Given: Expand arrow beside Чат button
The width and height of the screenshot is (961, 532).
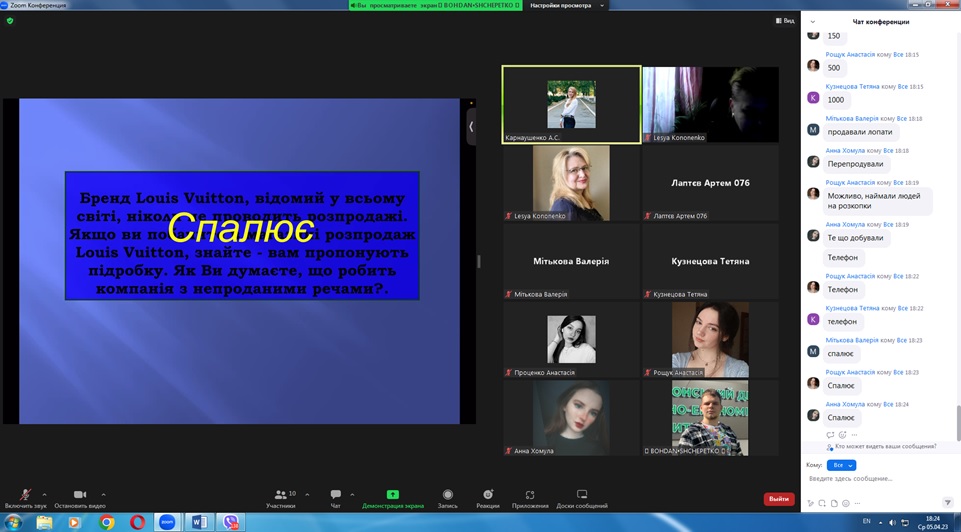Looking at the screenshot, I should 352,494.
